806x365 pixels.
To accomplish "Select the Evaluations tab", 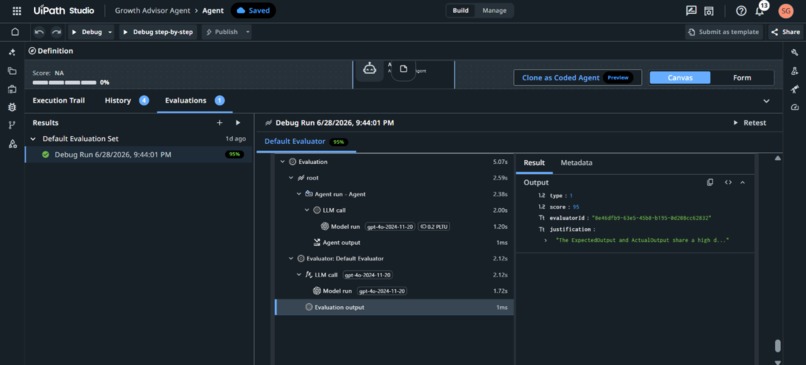I will click(194, 101).
